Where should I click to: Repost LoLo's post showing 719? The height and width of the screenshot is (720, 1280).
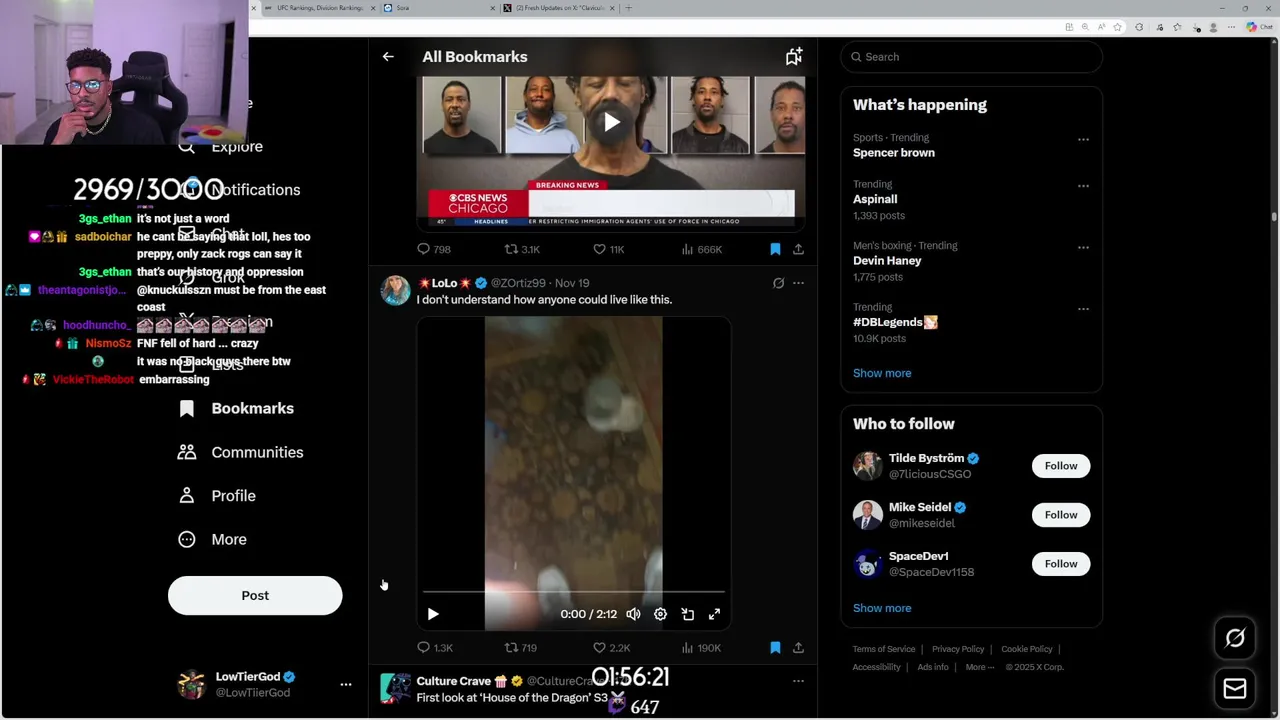pyautogui.click(x=520, y=648)
